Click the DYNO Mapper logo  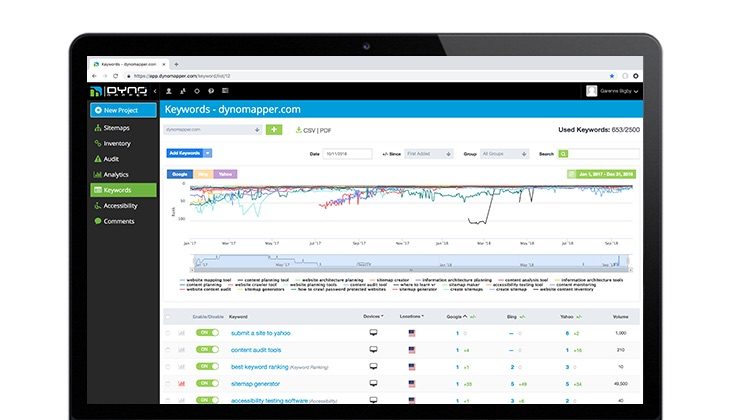tap(119, 91)
